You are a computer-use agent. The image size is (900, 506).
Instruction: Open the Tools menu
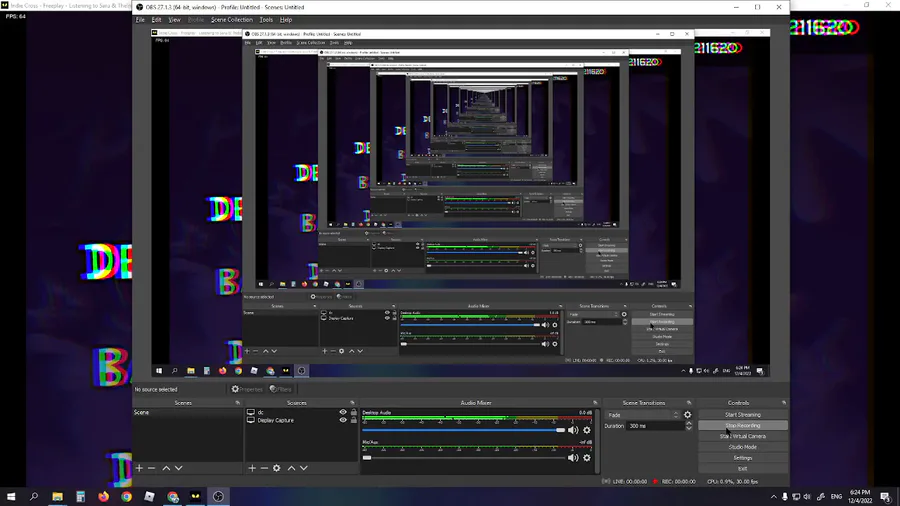(266, 20)
